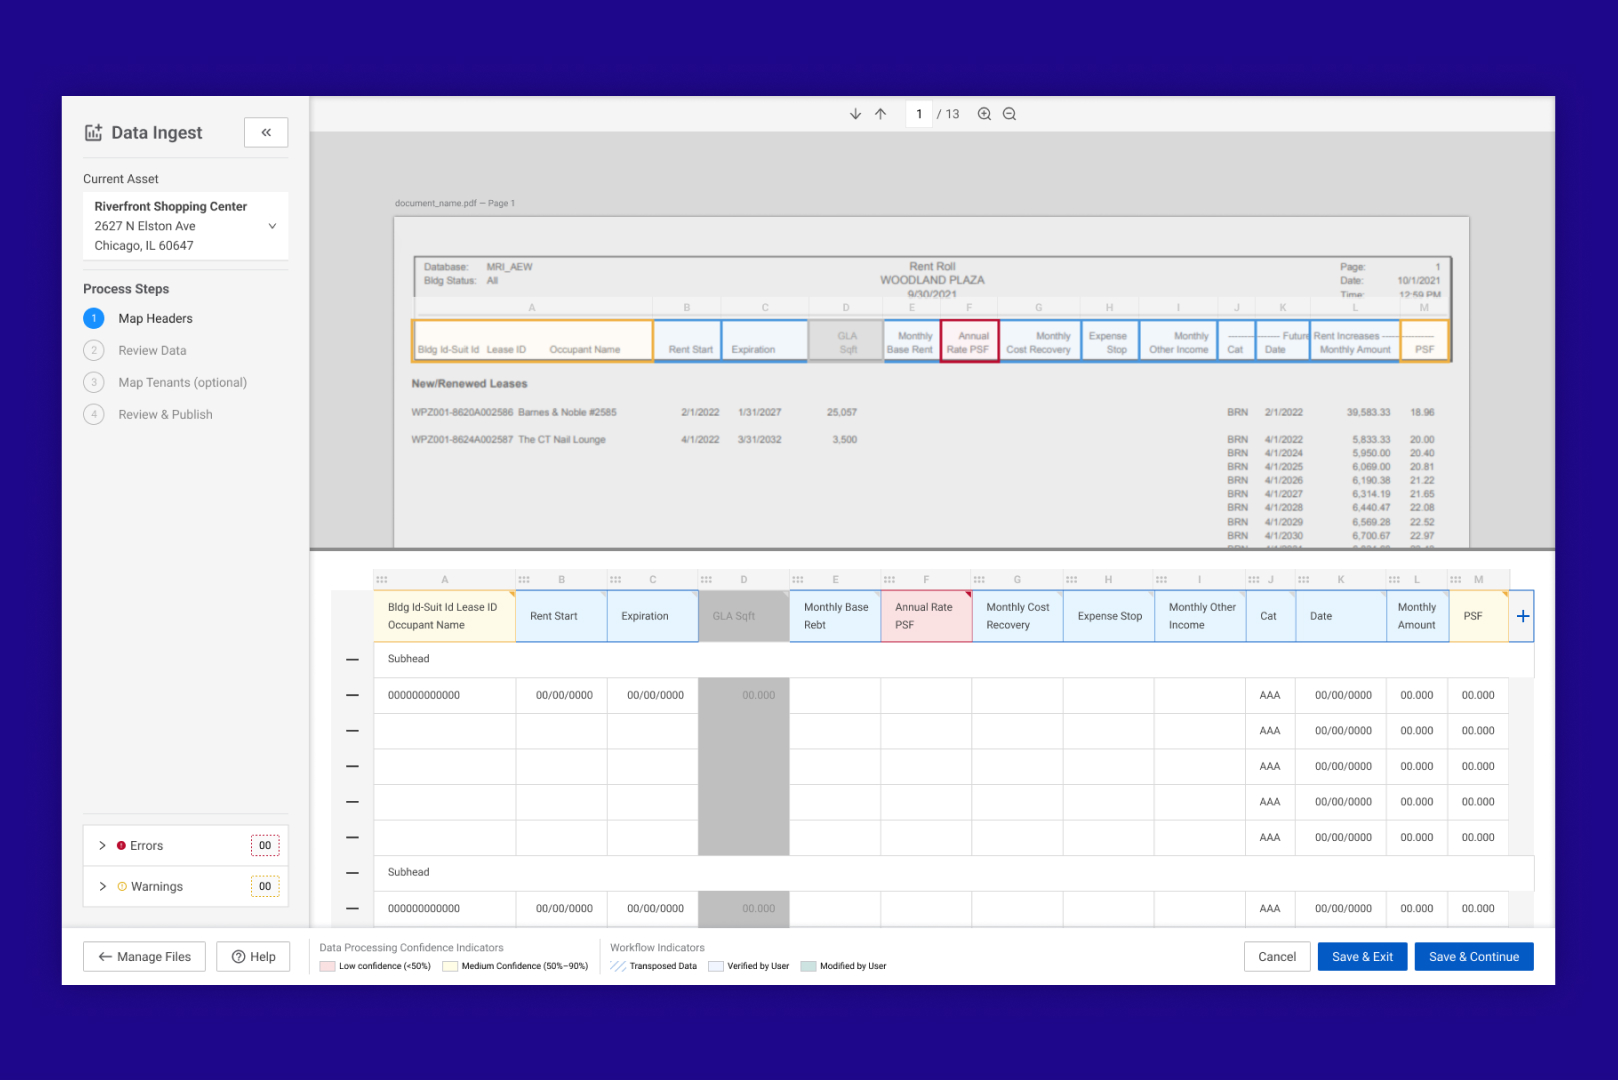Click the Save & Continue button

[1473, 957]
